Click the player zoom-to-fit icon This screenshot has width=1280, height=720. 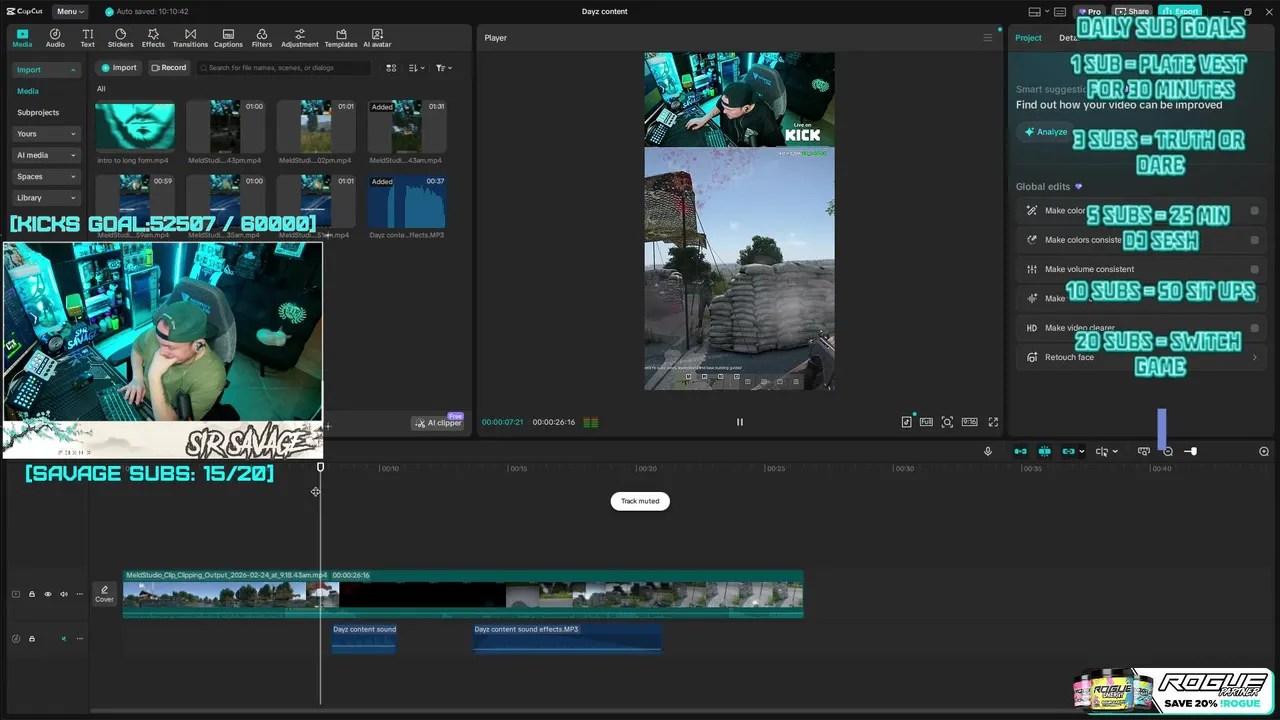click(x=947, y=422)
